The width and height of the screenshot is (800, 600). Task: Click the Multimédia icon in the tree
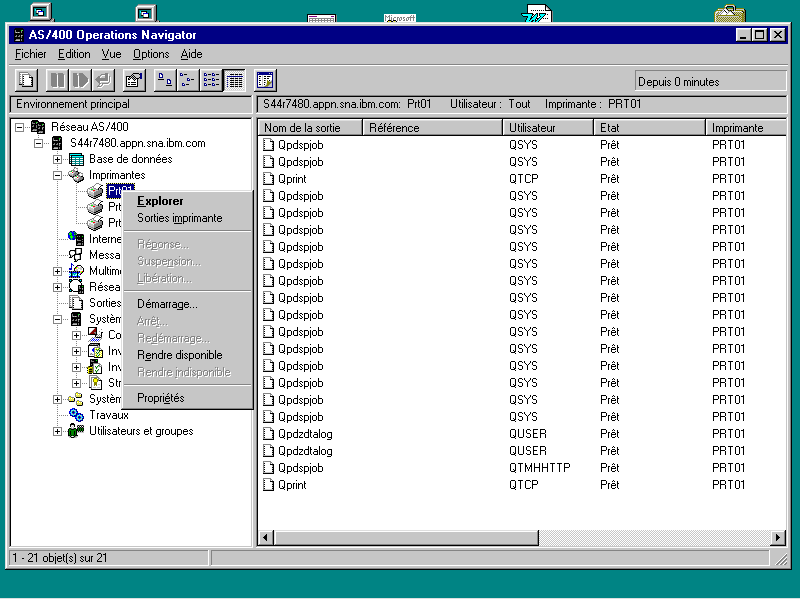[x=77, y=271]
